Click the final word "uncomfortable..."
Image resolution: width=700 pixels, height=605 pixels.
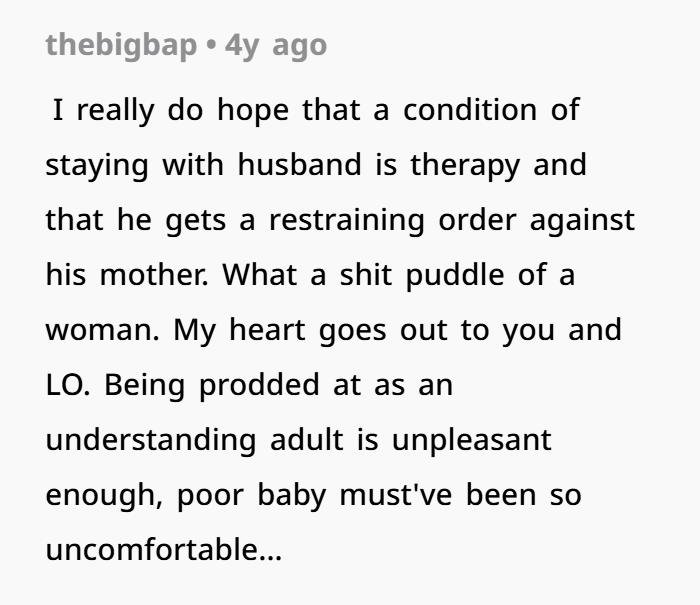point(164,550)
